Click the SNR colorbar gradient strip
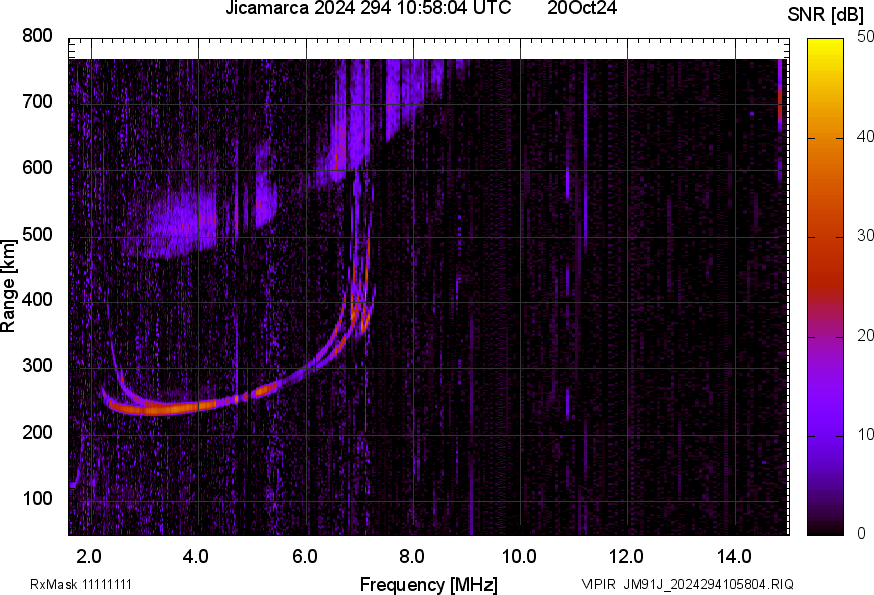The height and width of the screenshot is (595, 874). coord(826,287)
